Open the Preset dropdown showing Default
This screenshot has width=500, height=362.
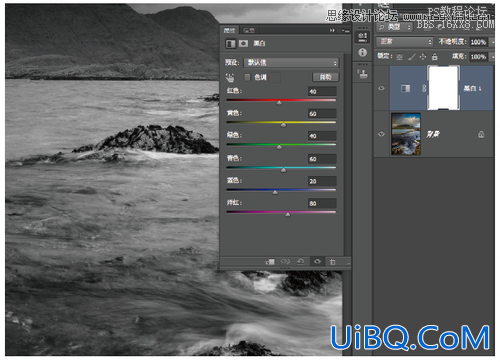pyautogui.click(x=291, y=63)
